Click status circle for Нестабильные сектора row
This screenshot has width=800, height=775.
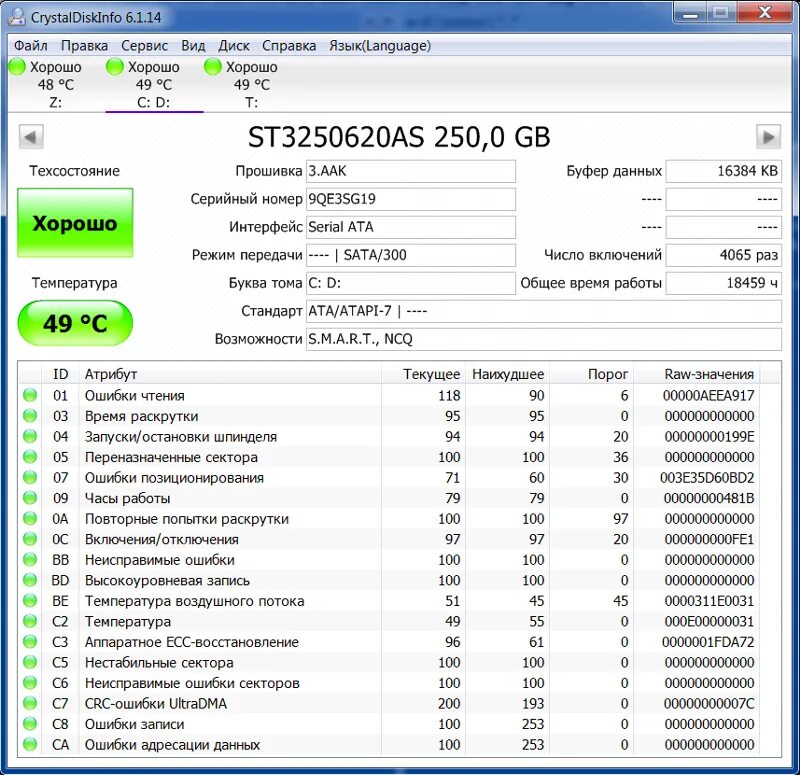click(x=30, y=662)
